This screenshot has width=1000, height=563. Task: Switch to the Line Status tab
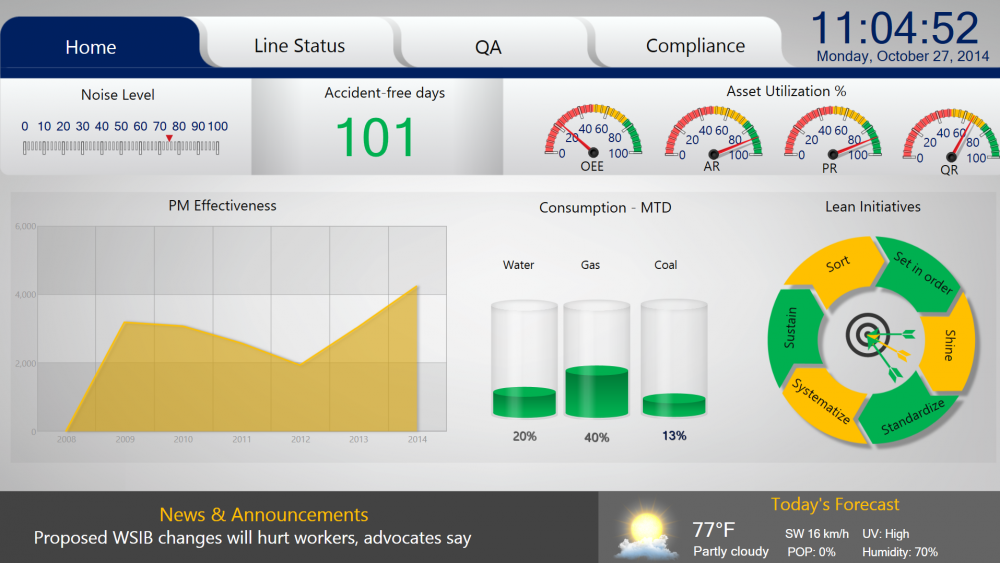[x=299, y=46]
